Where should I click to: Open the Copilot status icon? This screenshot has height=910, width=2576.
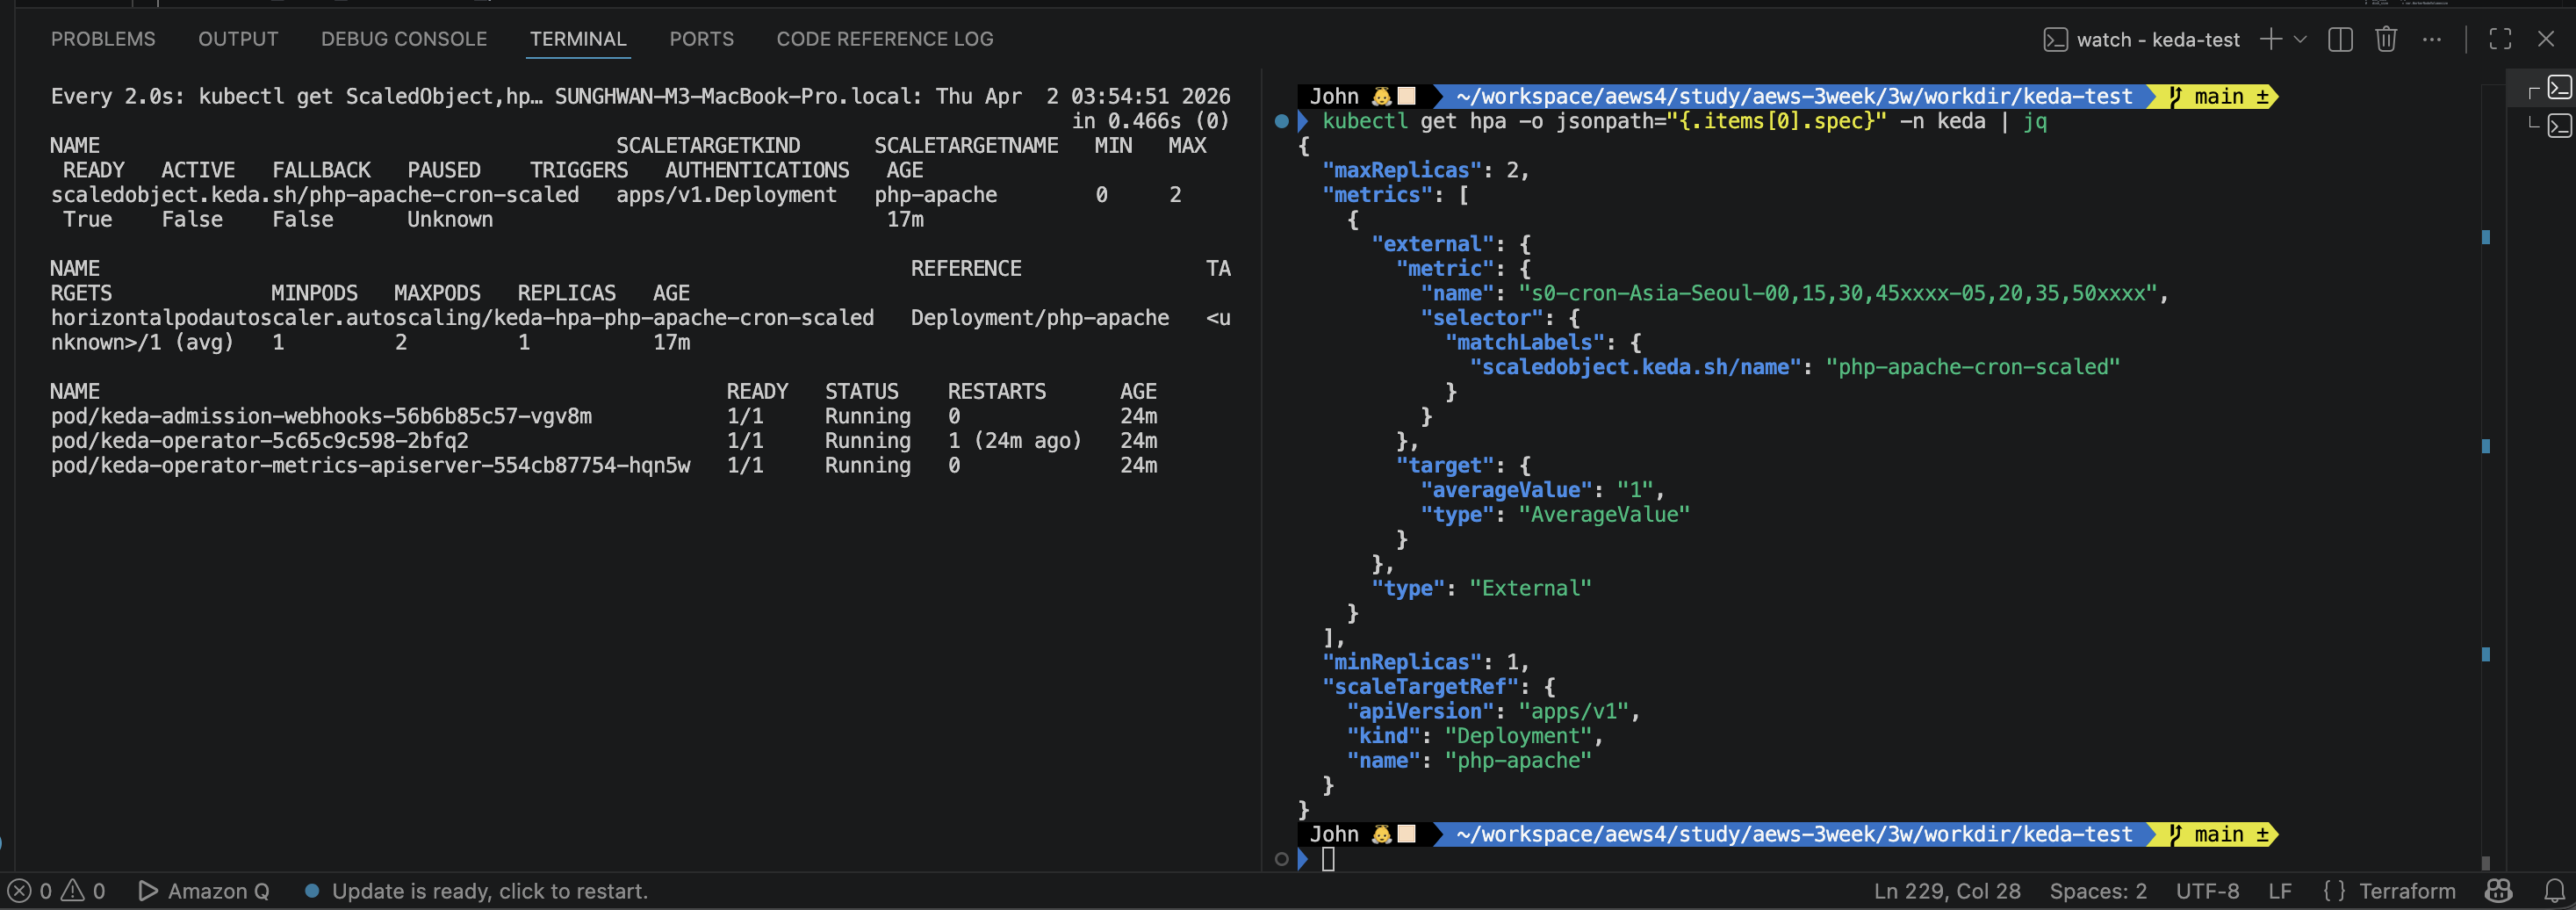click(x=2499, y=890)
